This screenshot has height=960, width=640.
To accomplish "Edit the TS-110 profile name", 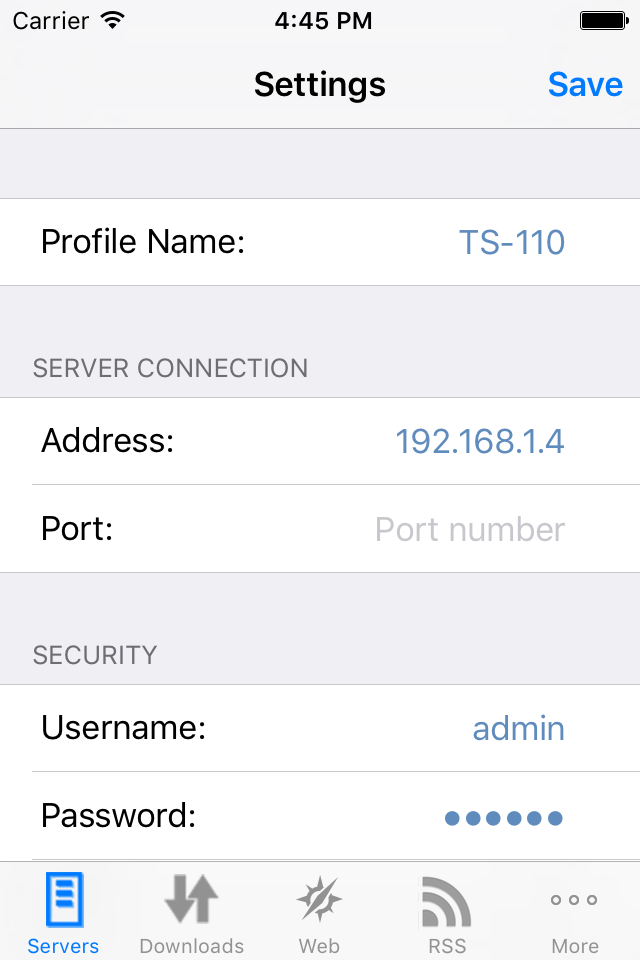I will 512,242.
